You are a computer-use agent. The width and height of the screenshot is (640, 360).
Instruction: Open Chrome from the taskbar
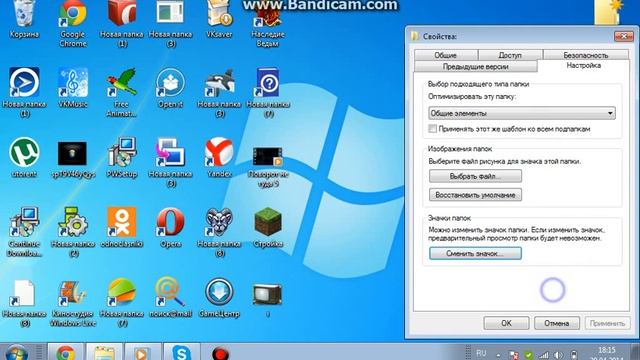pos(66,352)
